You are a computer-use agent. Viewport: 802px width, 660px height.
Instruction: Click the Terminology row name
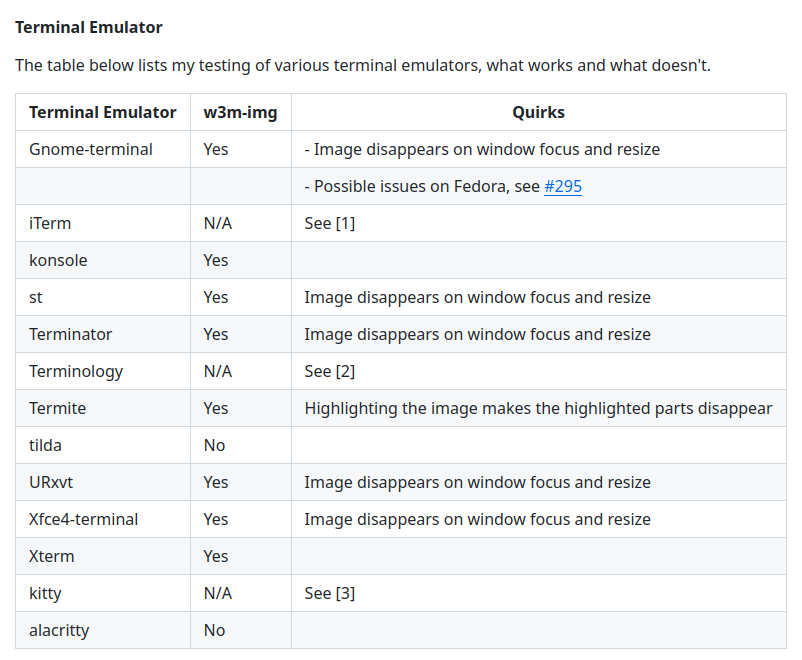76,372
